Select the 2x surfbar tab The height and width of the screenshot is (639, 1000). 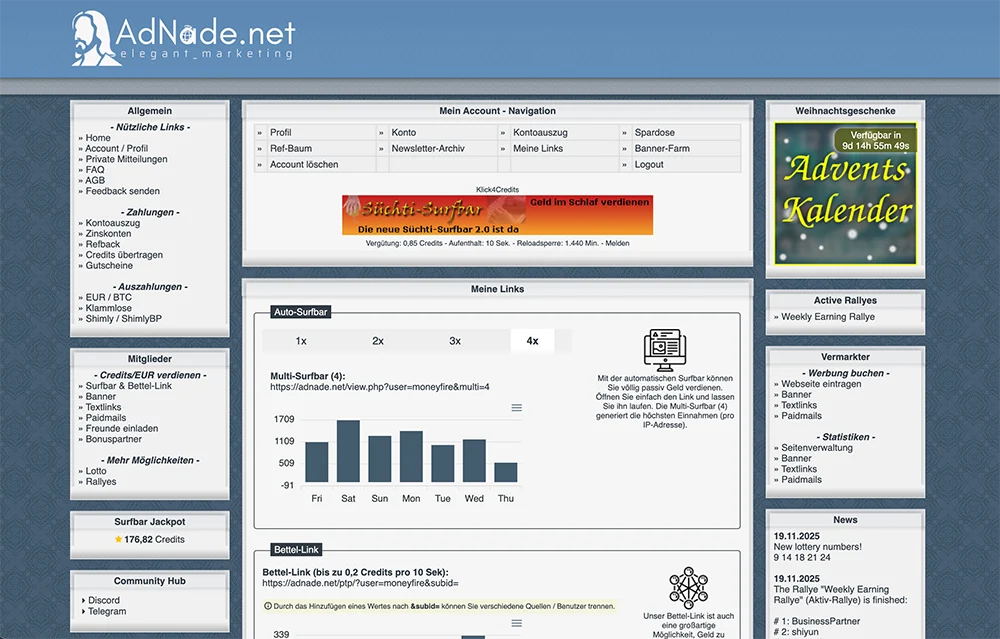coord(378,341)
